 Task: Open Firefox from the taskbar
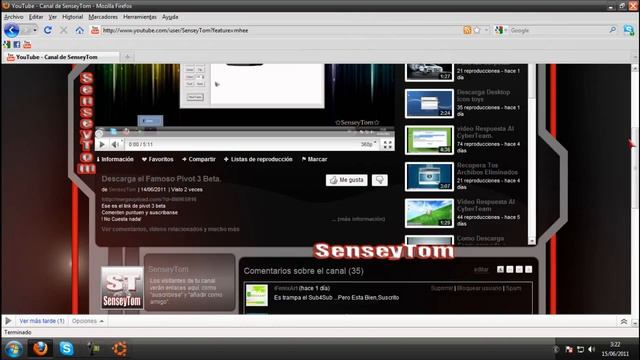point(40,349)
